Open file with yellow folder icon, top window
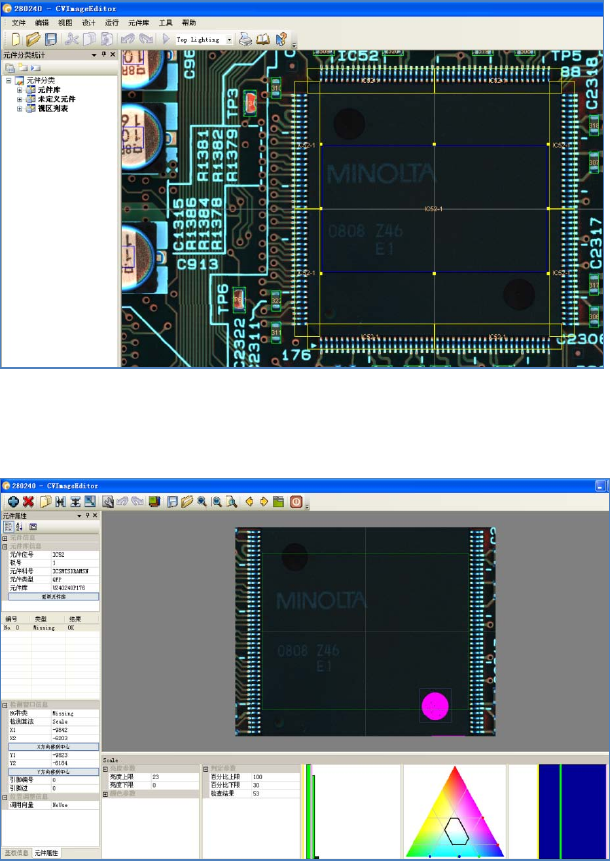The width and height of the screenshot is (610, 861). (x=33, y=39)
